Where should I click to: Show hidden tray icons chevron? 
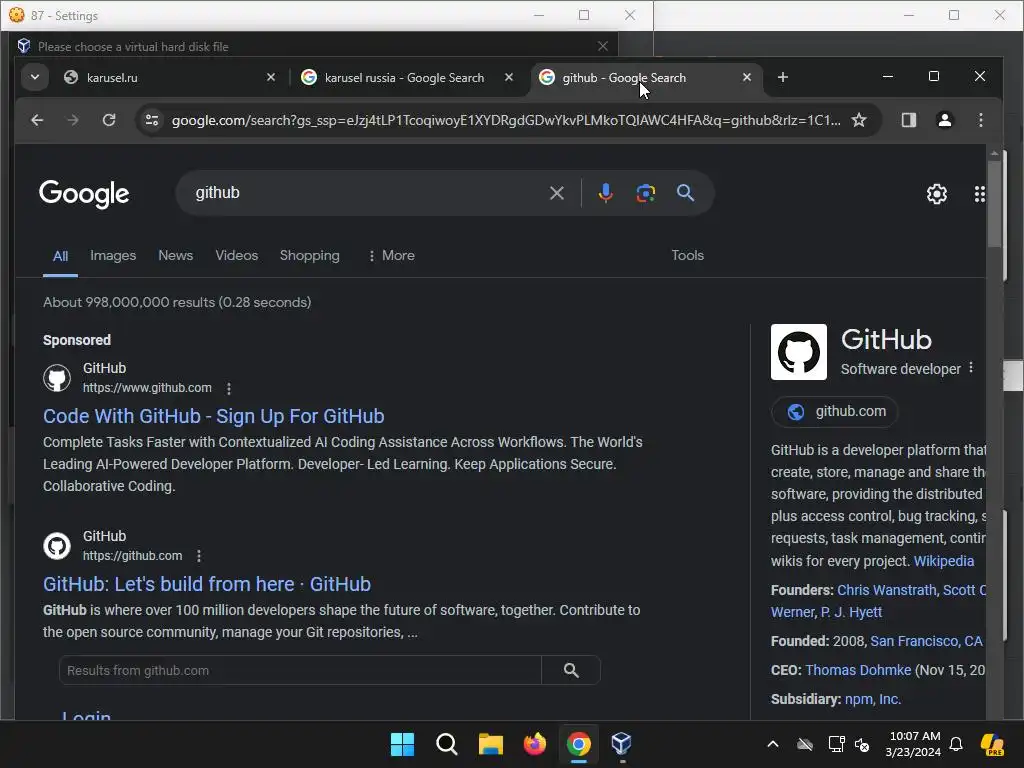coord(773,744)
